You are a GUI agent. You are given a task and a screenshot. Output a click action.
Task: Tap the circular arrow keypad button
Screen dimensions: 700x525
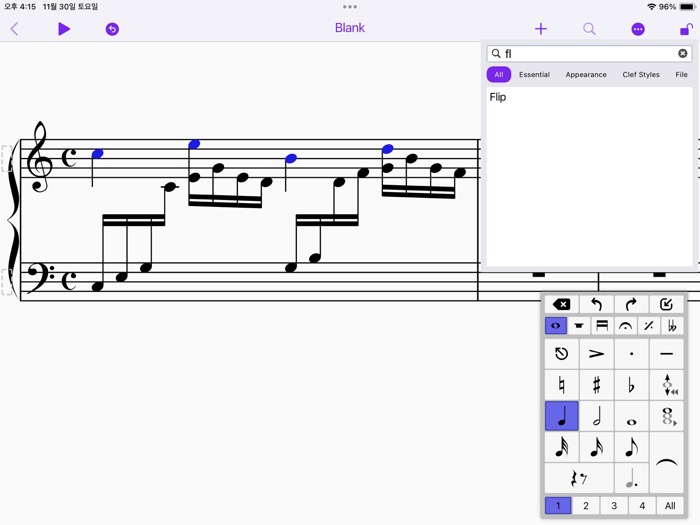click(562, 354)
